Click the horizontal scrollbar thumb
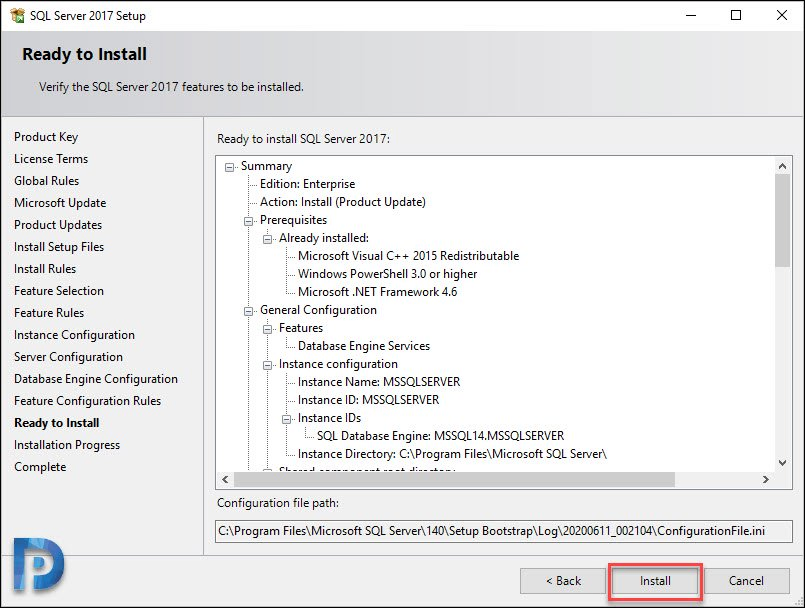805x608 pixels. (x=454, y=479)
